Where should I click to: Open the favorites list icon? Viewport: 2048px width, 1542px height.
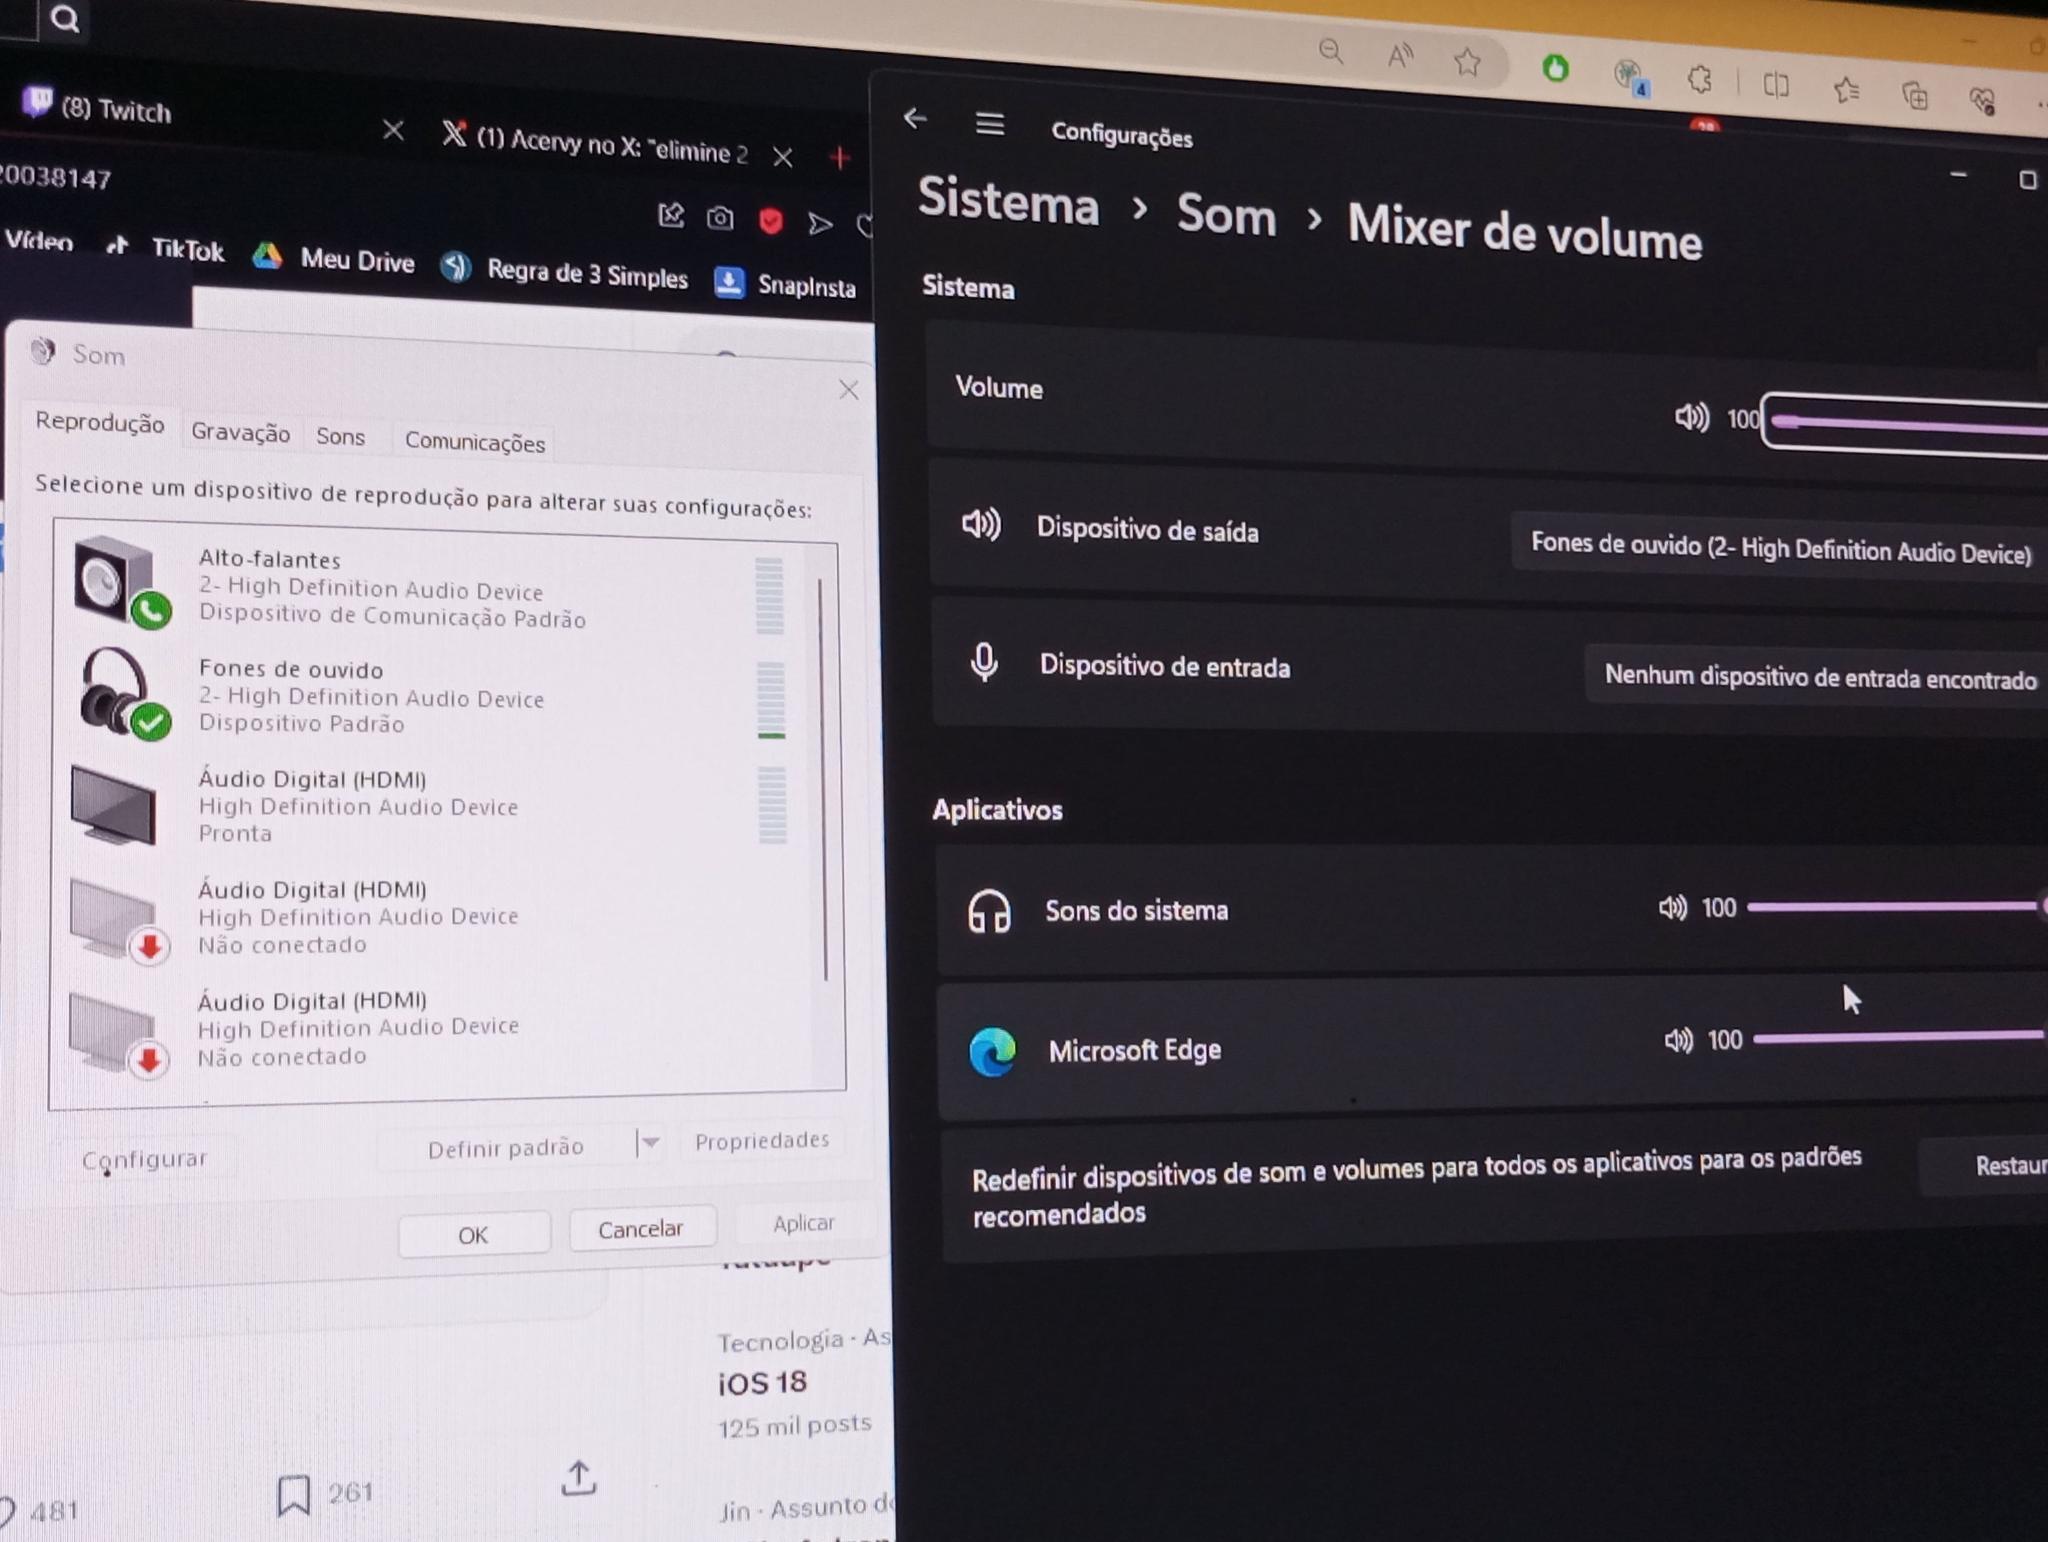[x=1846, y=91]
